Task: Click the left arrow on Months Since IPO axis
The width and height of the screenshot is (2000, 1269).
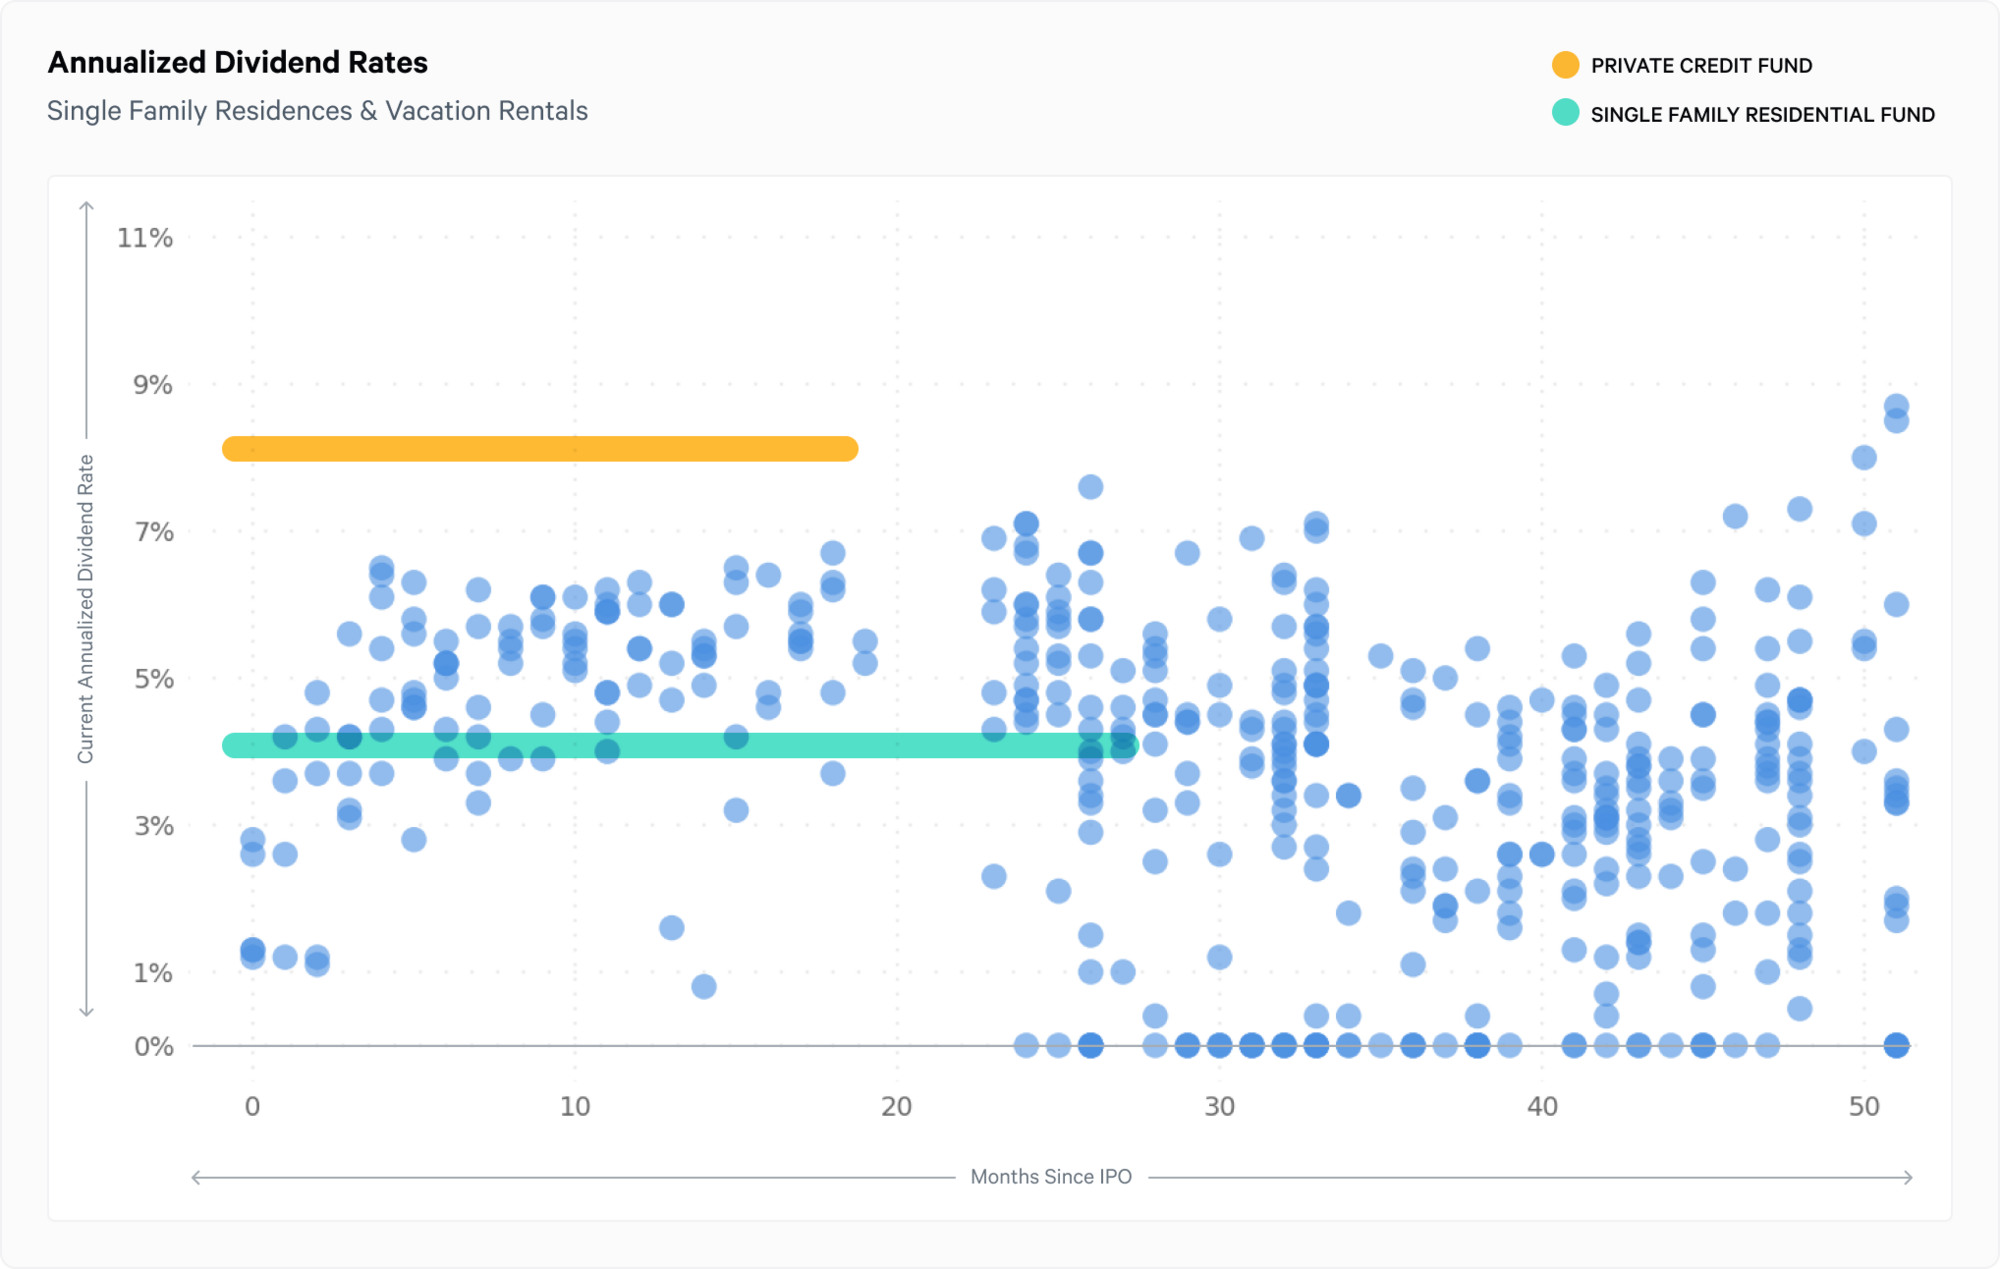Action: coord(196,1177)
